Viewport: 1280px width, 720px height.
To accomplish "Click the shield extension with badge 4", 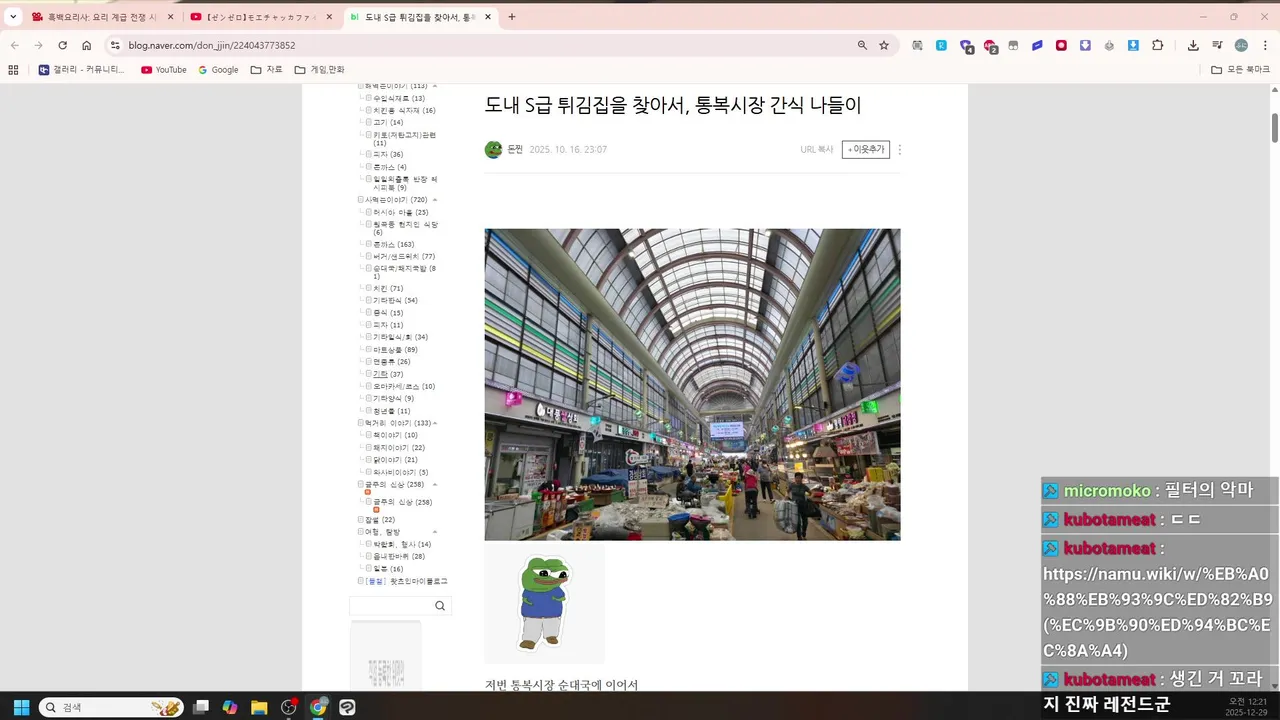I will coord(966,46).
